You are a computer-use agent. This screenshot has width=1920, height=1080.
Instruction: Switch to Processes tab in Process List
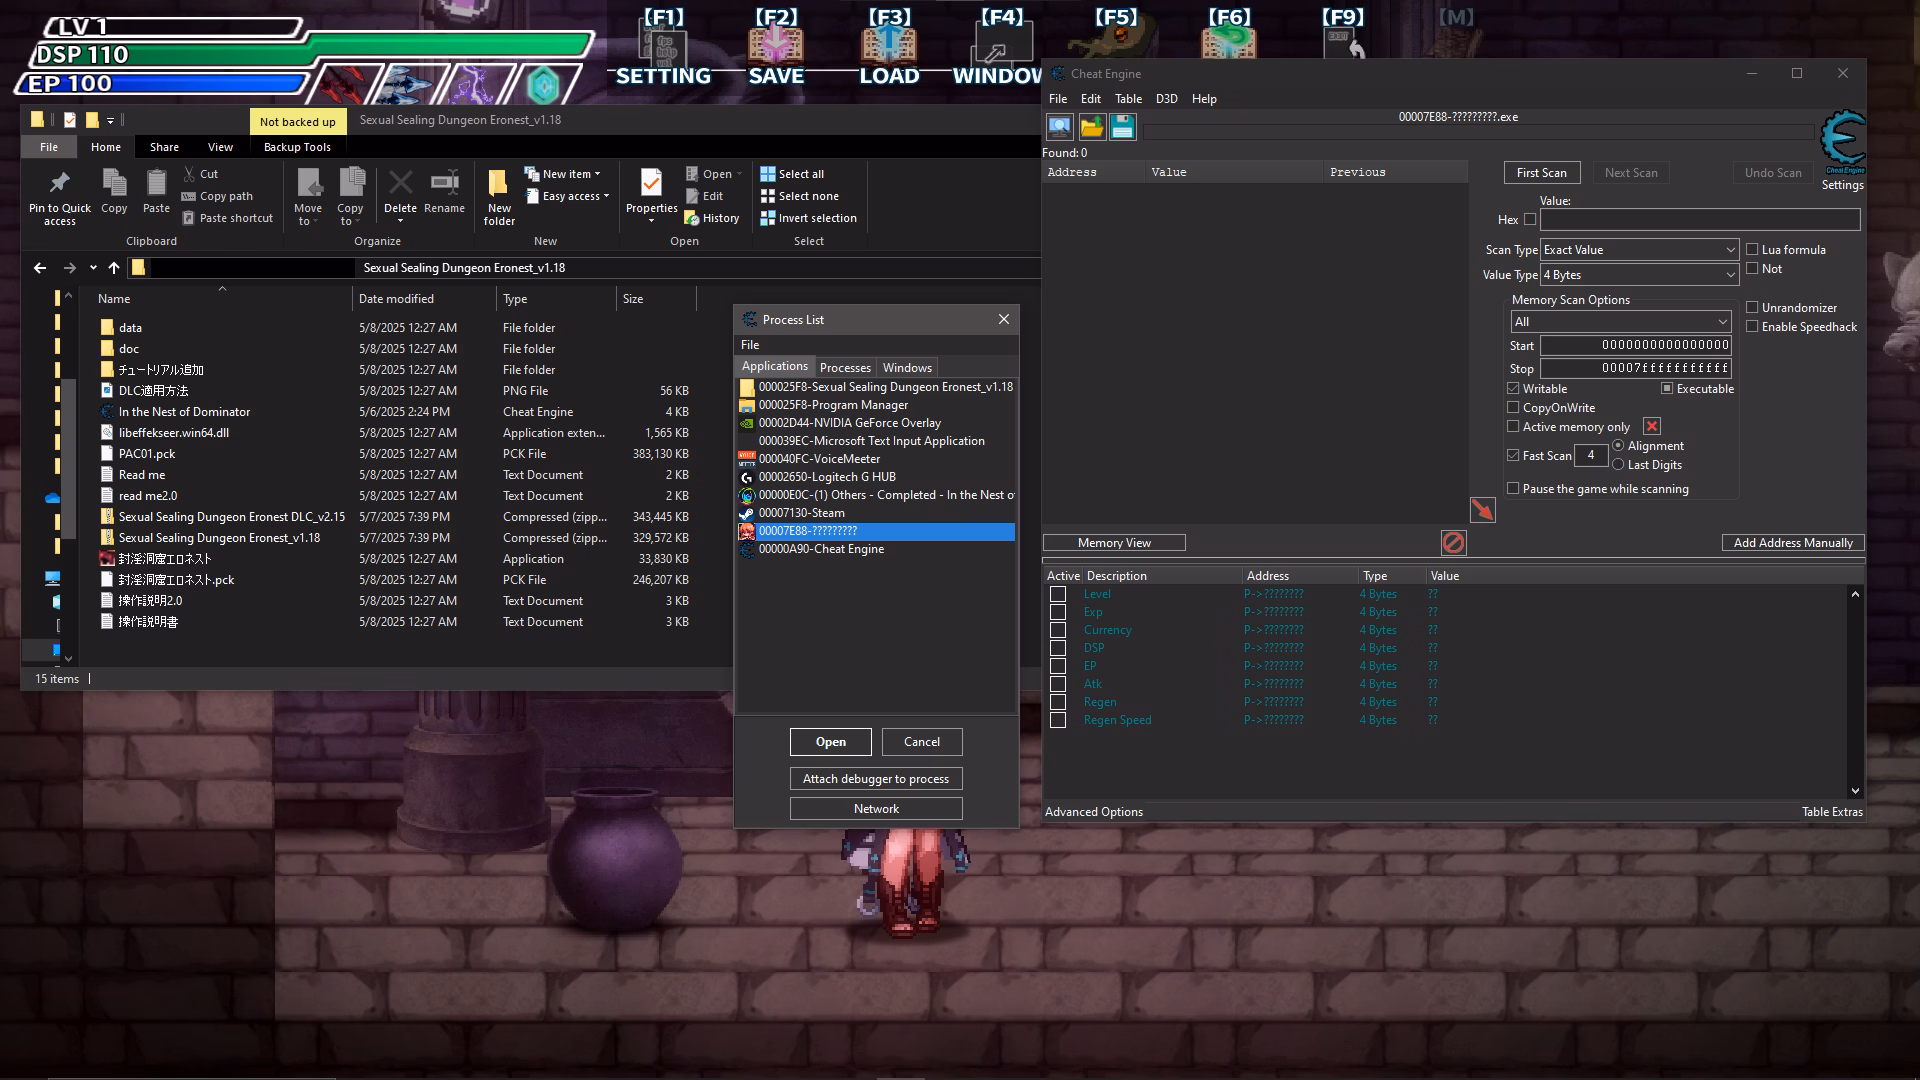[x=845, y=368]
